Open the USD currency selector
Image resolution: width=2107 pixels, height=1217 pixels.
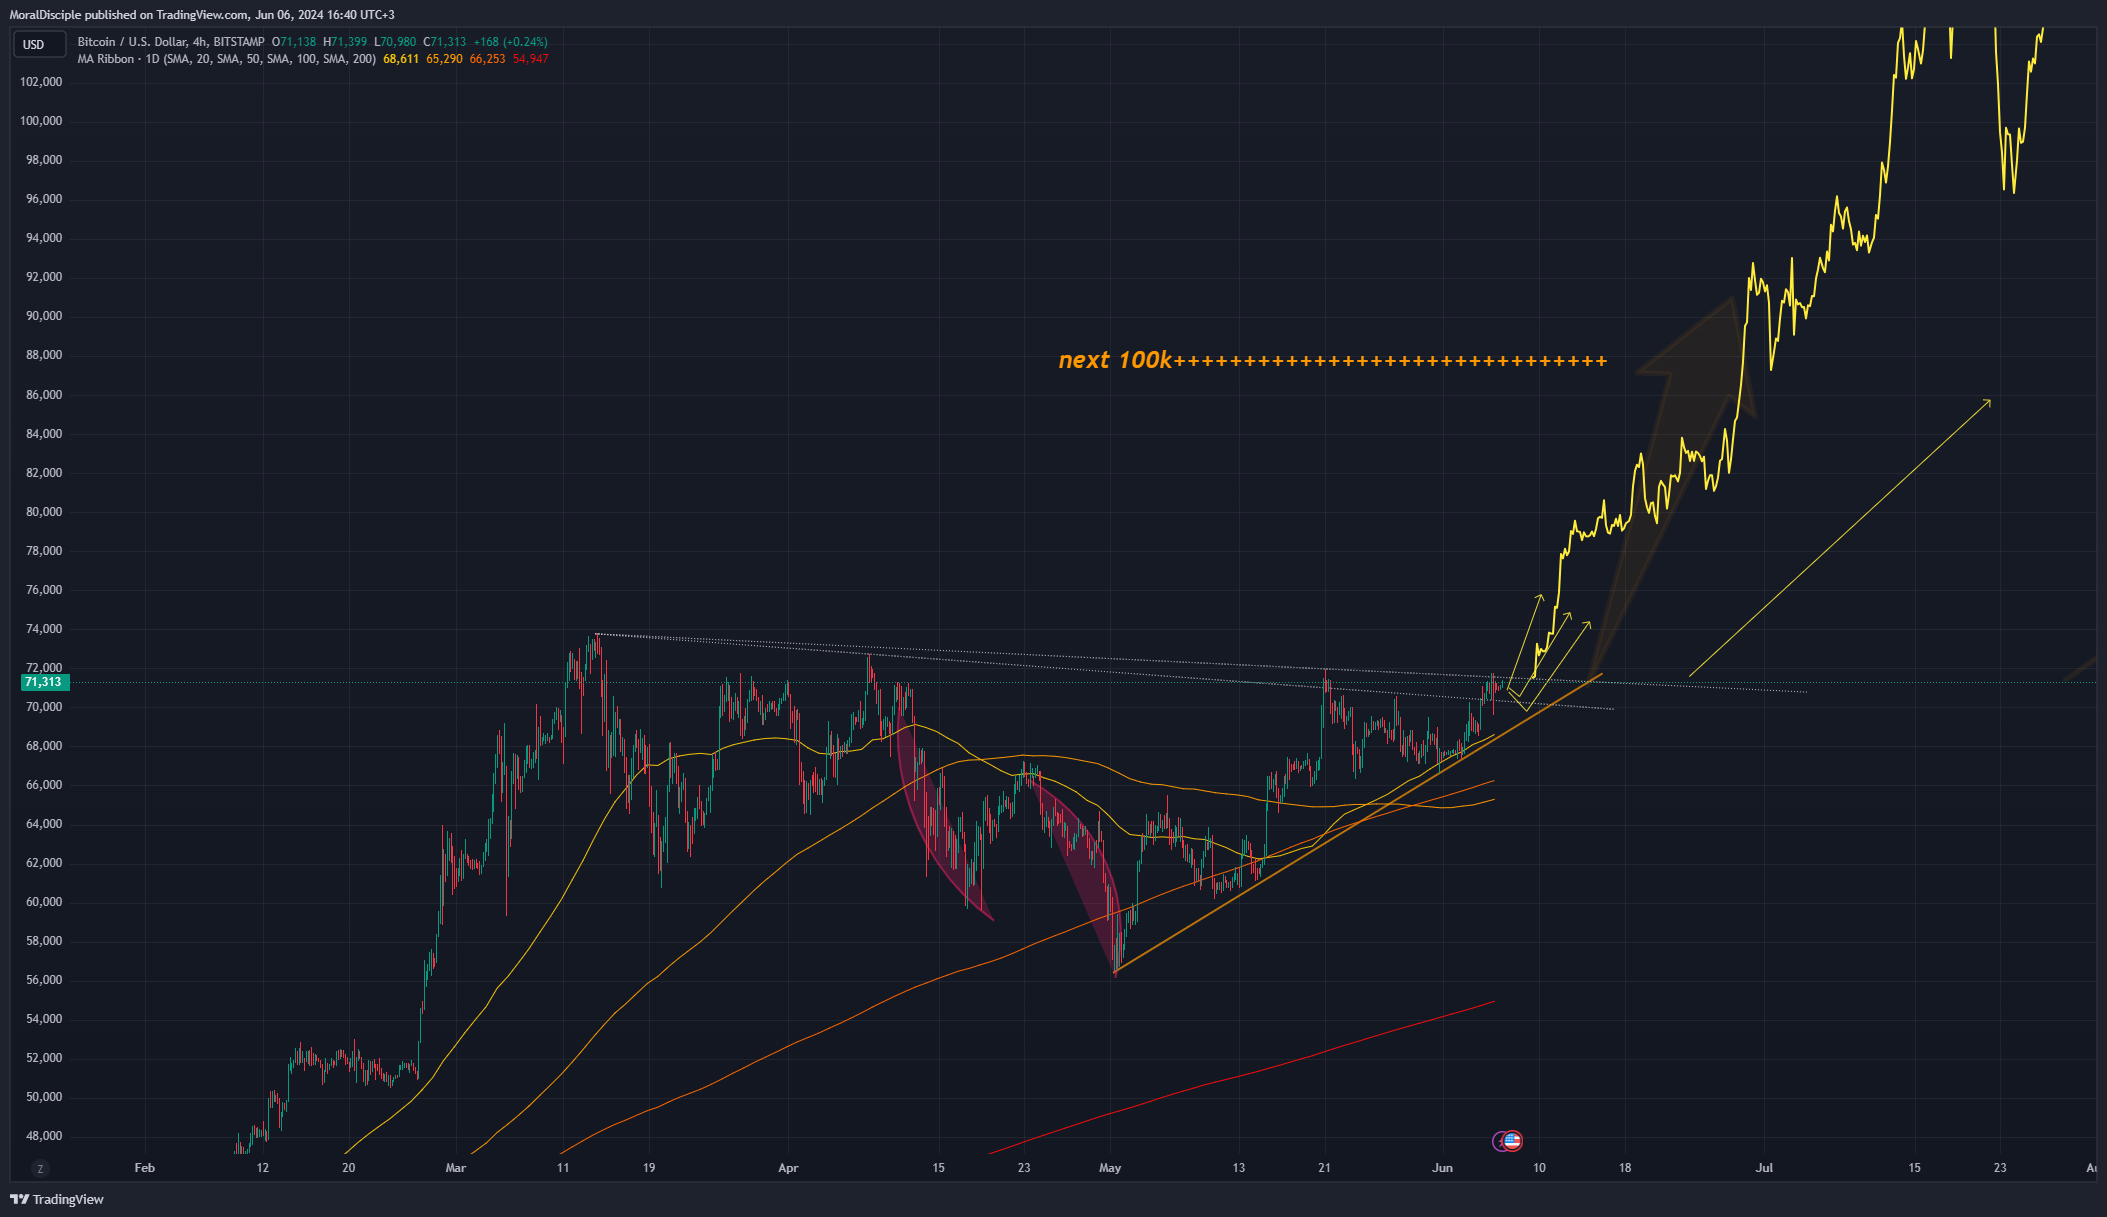pos(39,44)
